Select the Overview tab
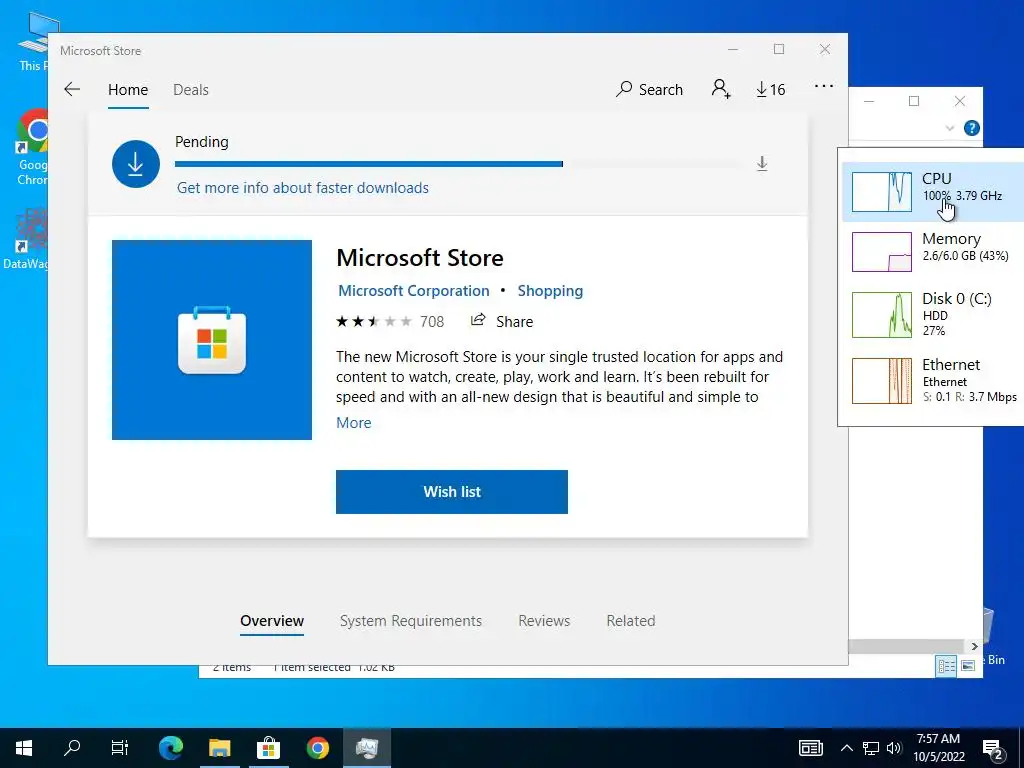Screen dimensions: 1024x768 272,621
